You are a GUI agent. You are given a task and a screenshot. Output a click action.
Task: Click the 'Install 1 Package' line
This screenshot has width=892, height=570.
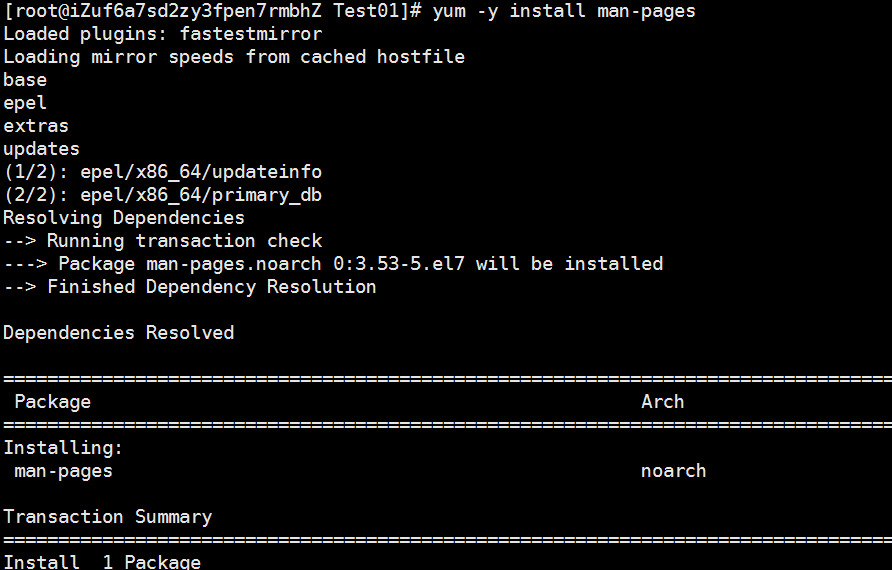(x=102, y=562)
